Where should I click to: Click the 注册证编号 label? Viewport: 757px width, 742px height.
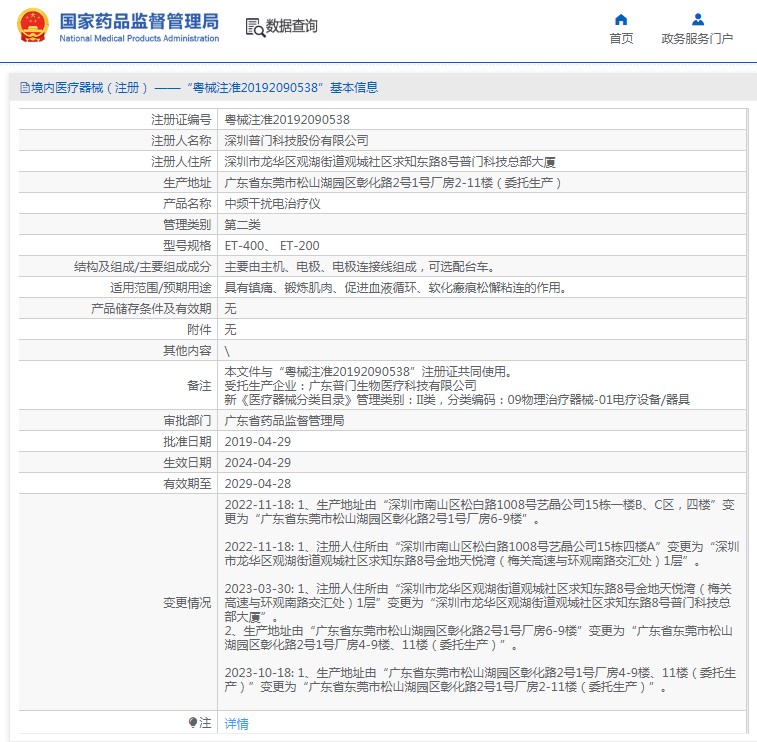[181, 120]
